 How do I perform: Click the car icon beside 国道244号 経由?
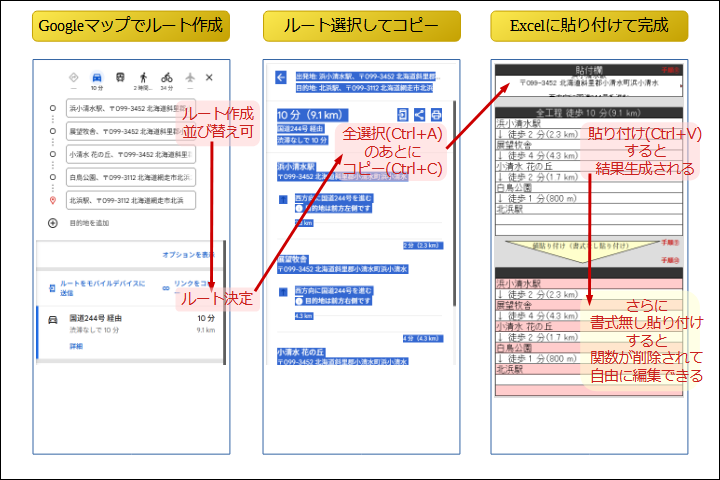(x=53, y=319)
